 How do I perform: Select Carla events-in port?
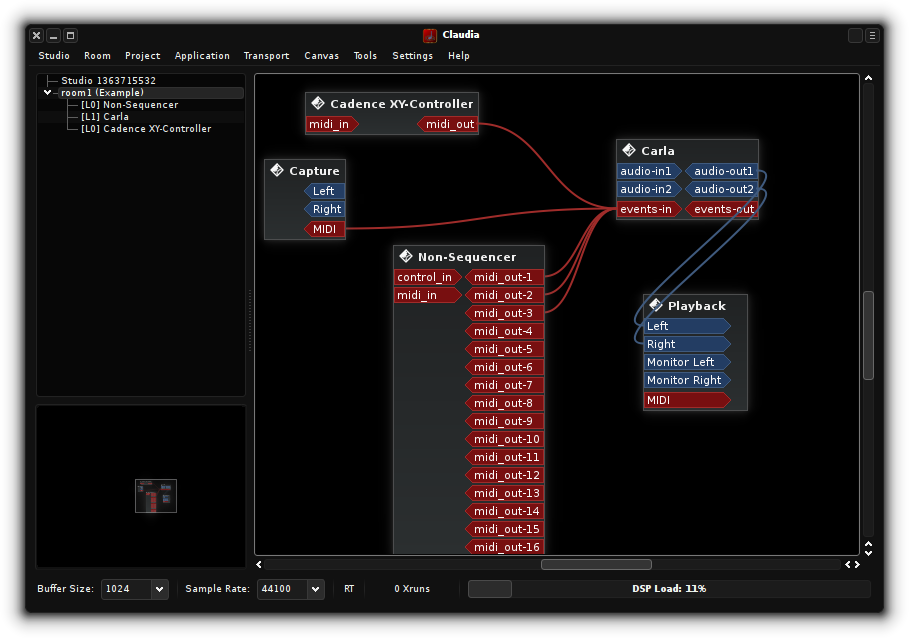[x=649, y=210]
